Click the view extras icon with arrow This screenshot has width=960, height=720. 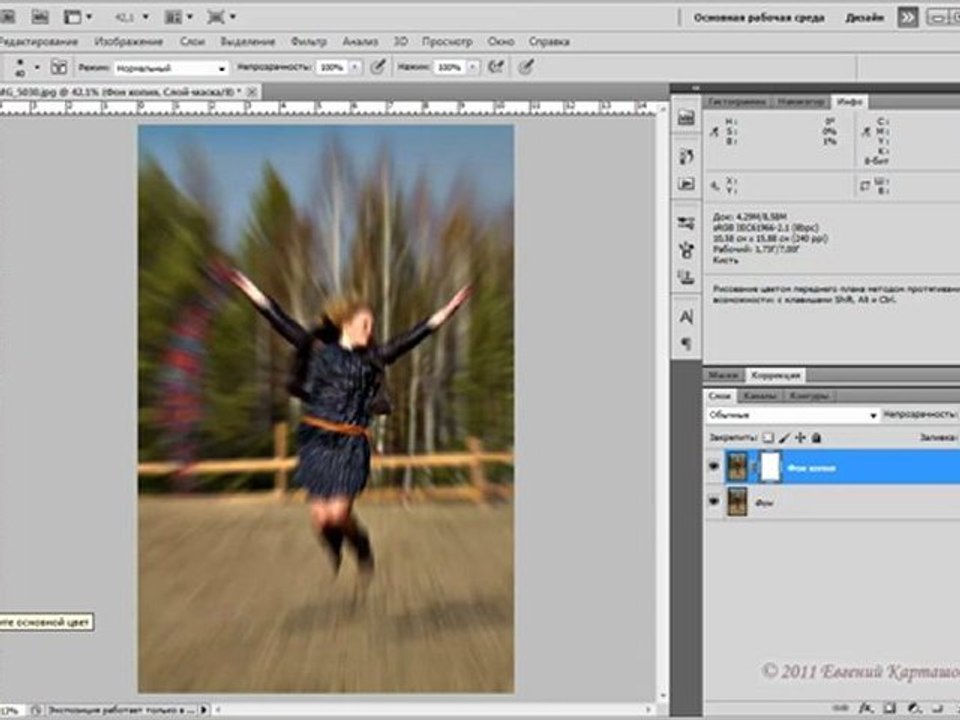(x=78, y=17)
